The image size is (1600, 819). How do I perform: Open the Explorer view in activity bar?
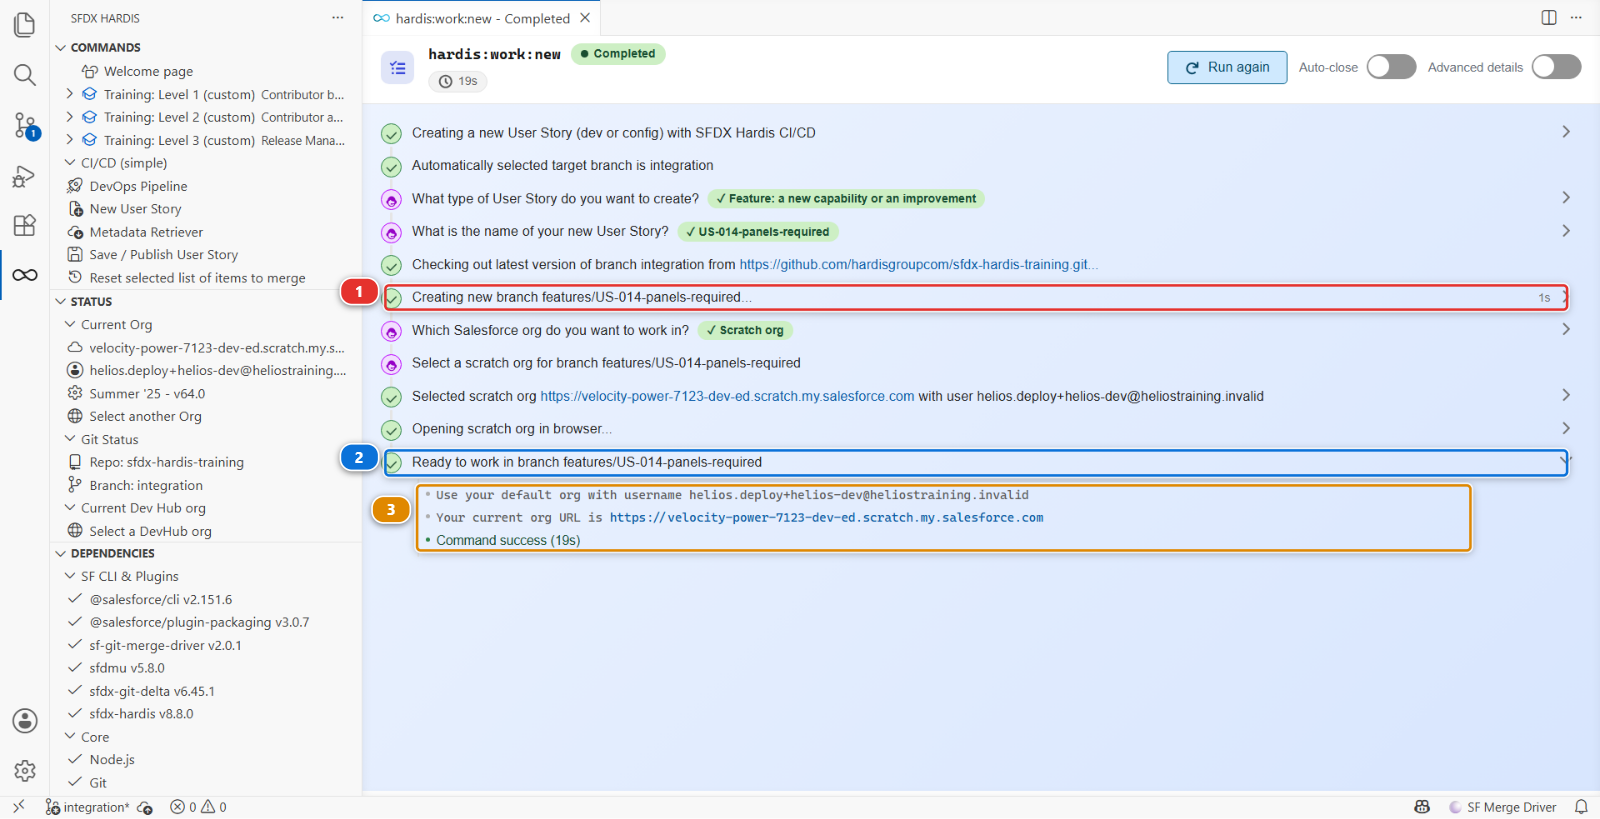click(25, 24)
